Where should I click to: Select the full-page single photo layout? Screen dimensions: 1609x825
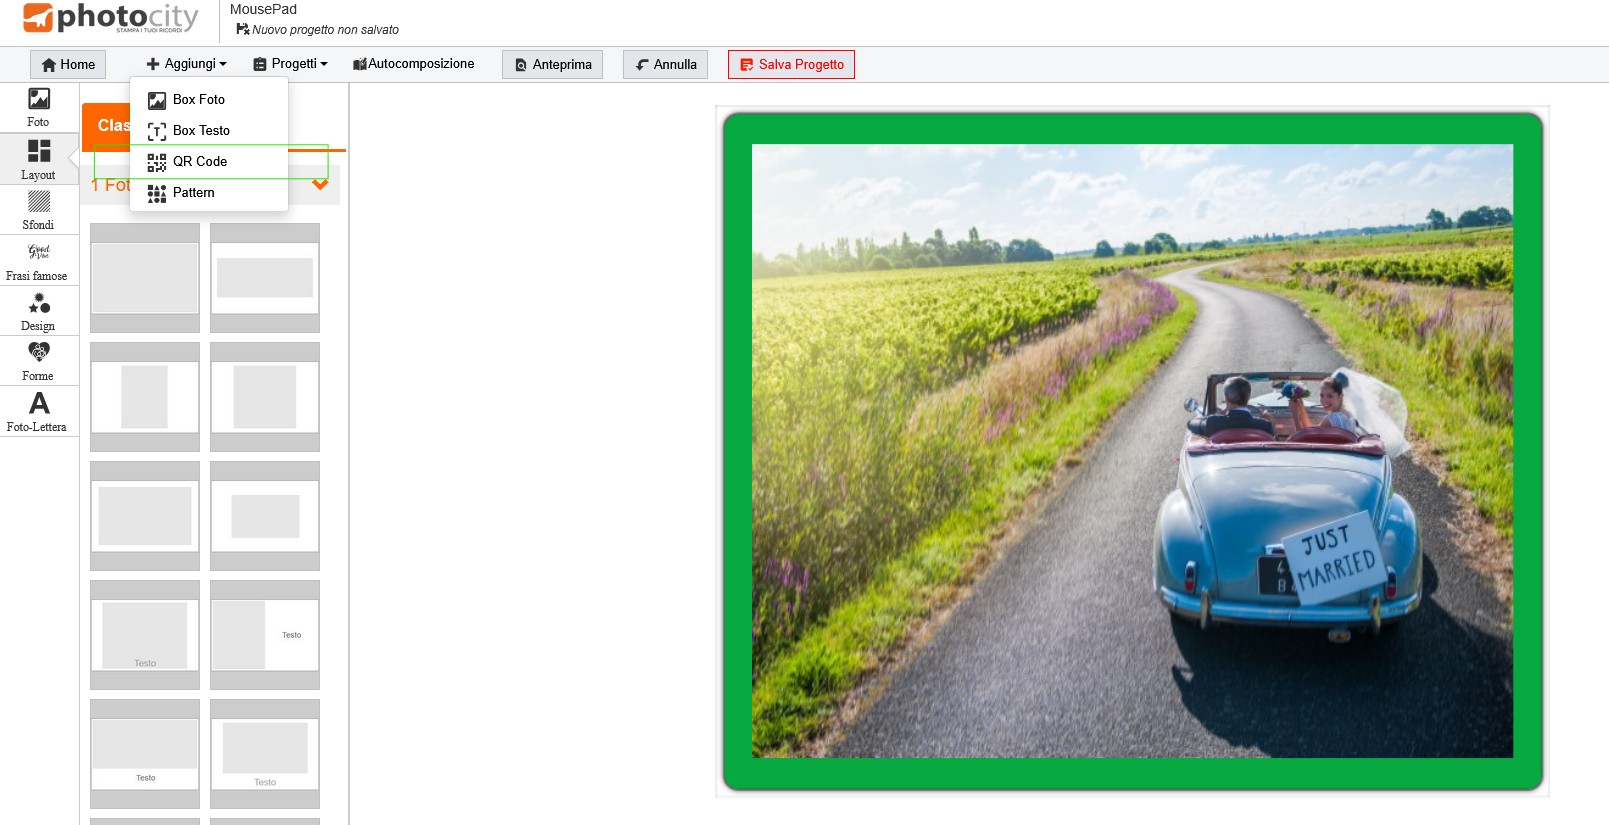[x=145, y=278]
